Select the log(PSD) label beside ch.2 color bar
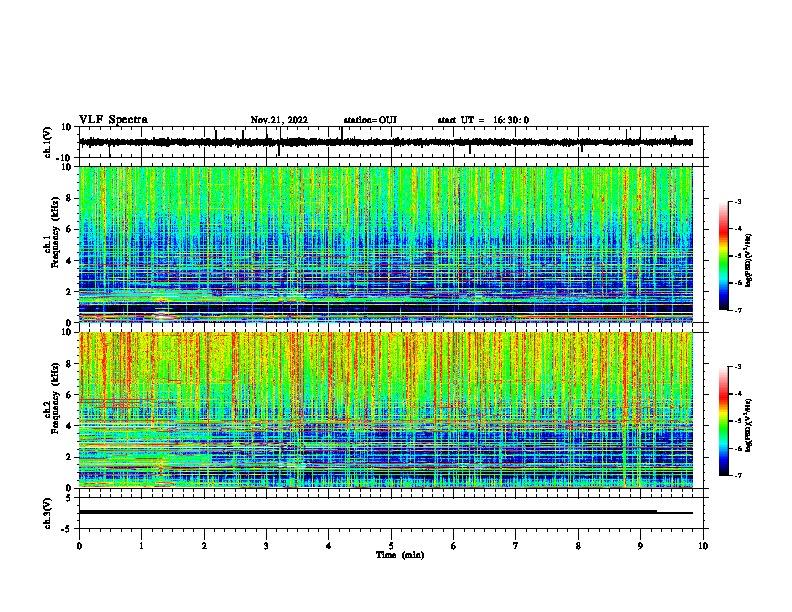This screenshot has width=792, height=612. [x=748, y=426]
